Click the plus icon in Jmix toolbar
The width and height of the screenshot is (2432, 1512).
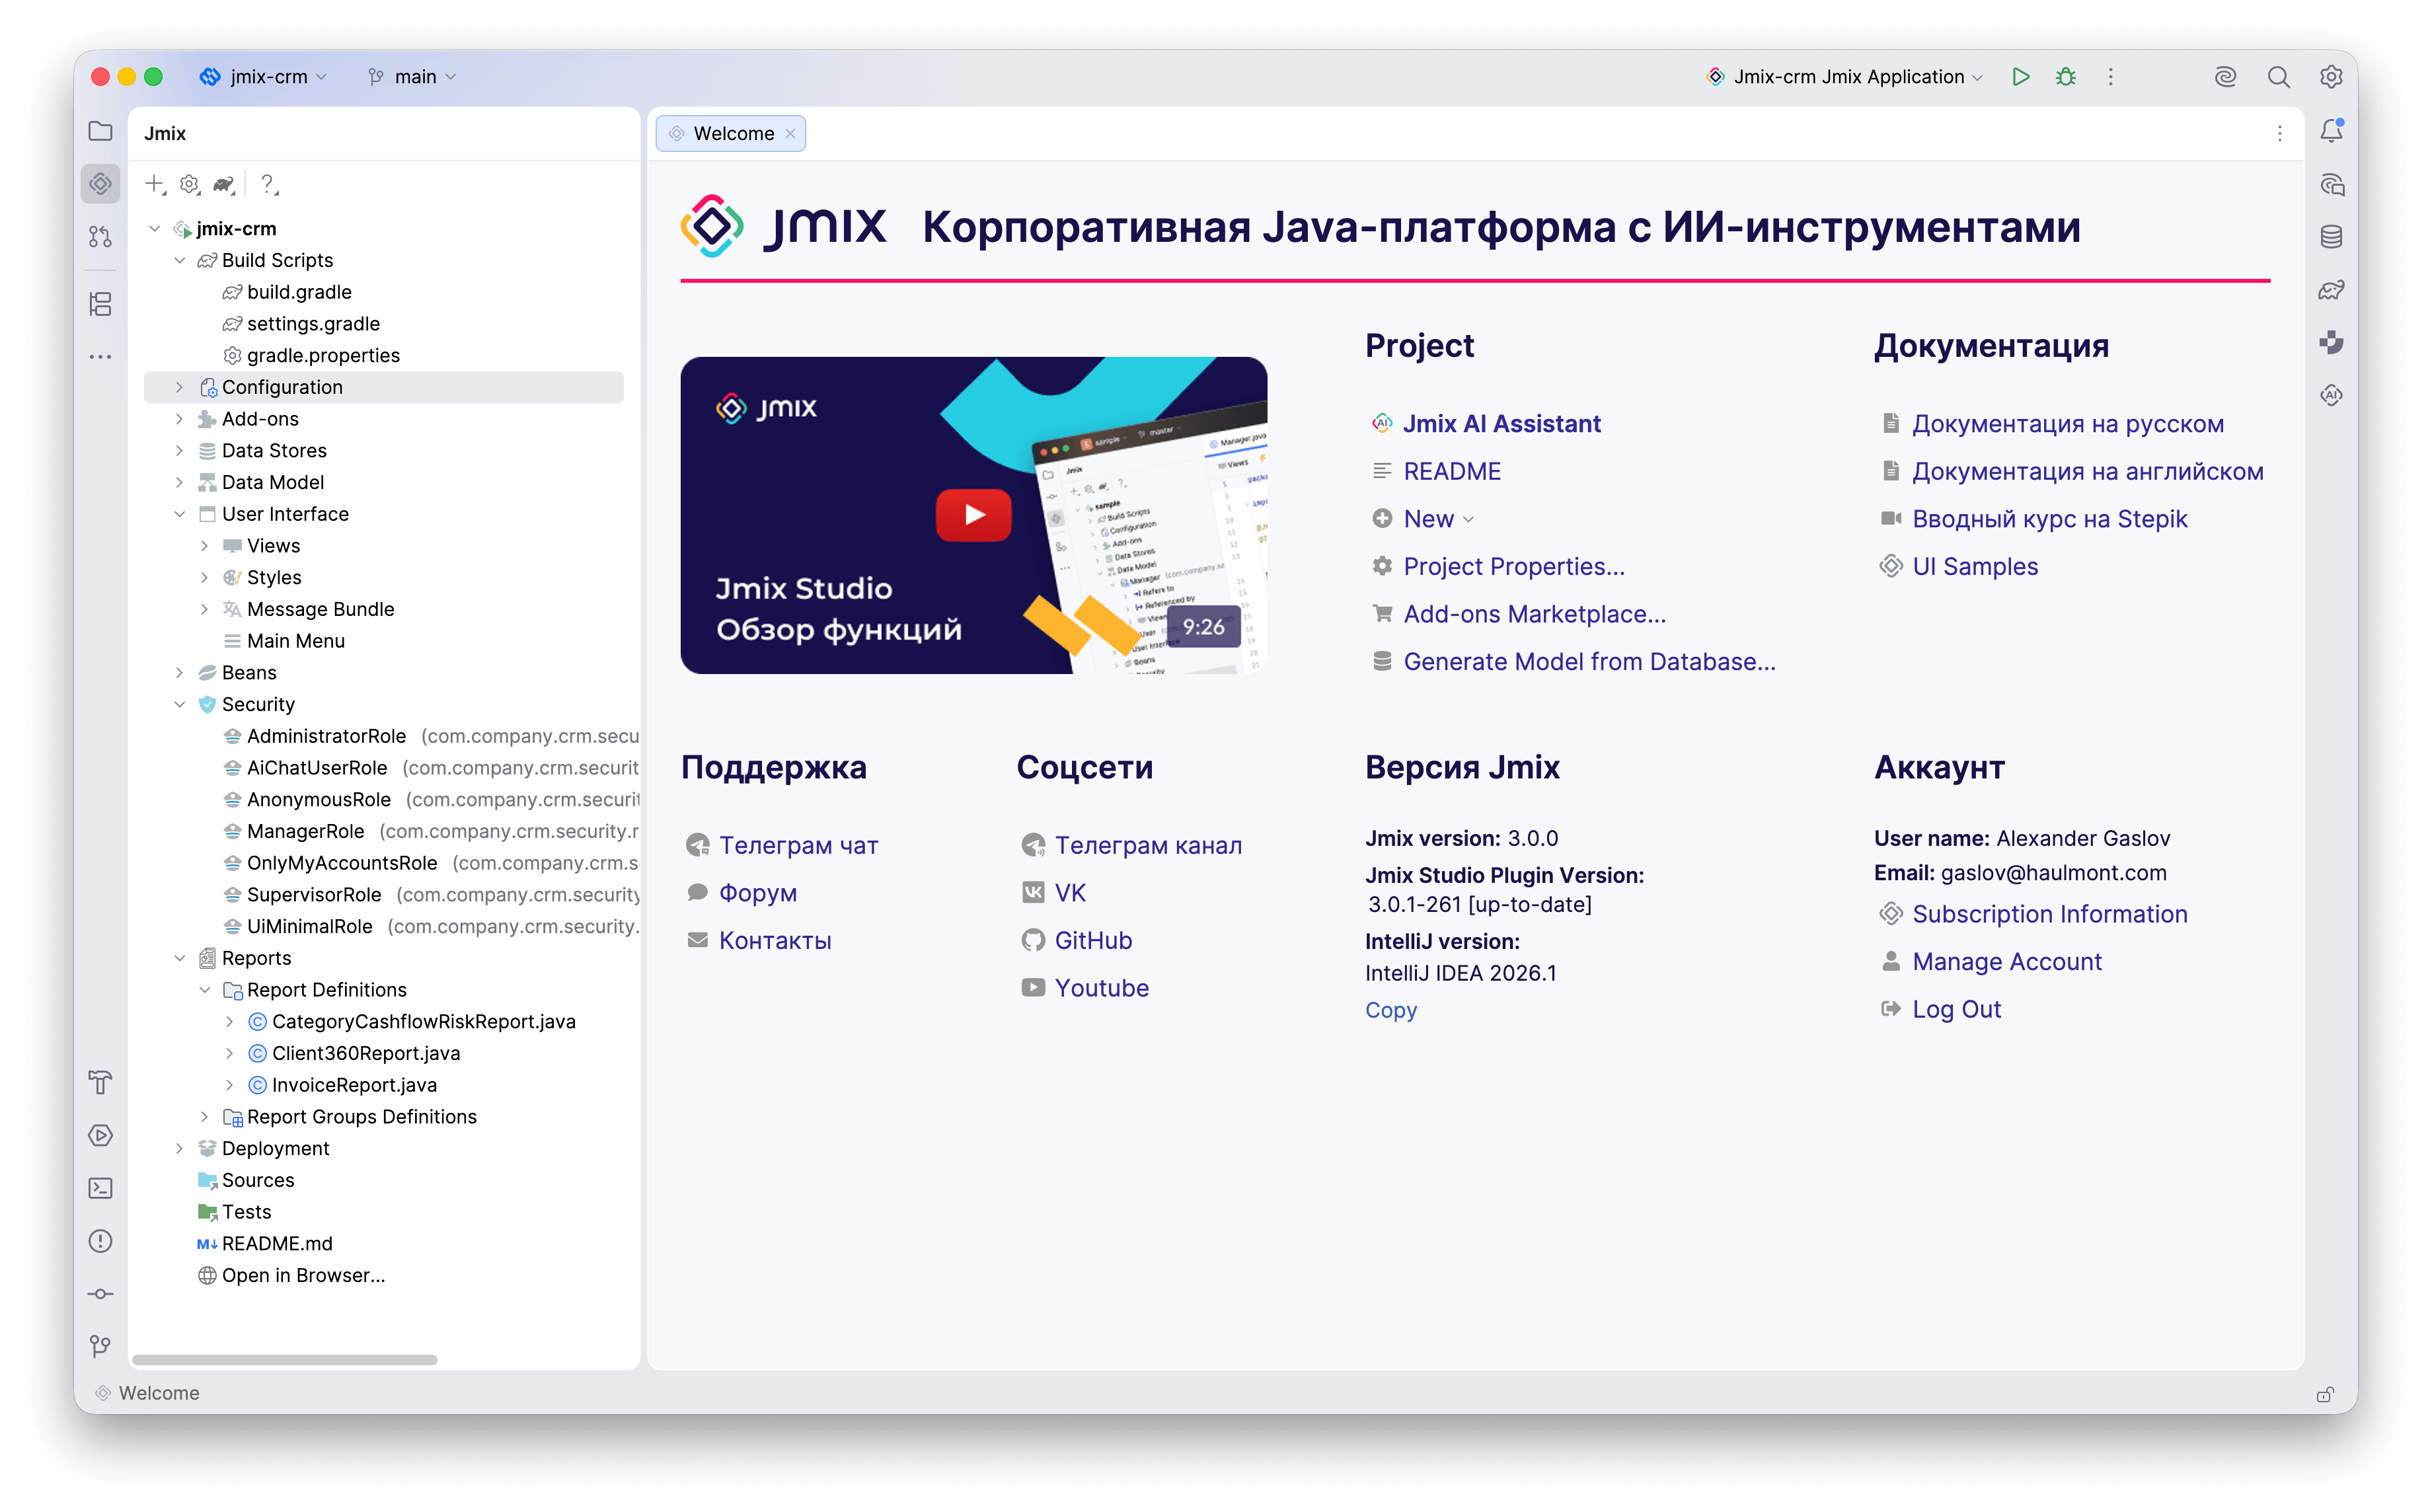click(x=155, y=184)
